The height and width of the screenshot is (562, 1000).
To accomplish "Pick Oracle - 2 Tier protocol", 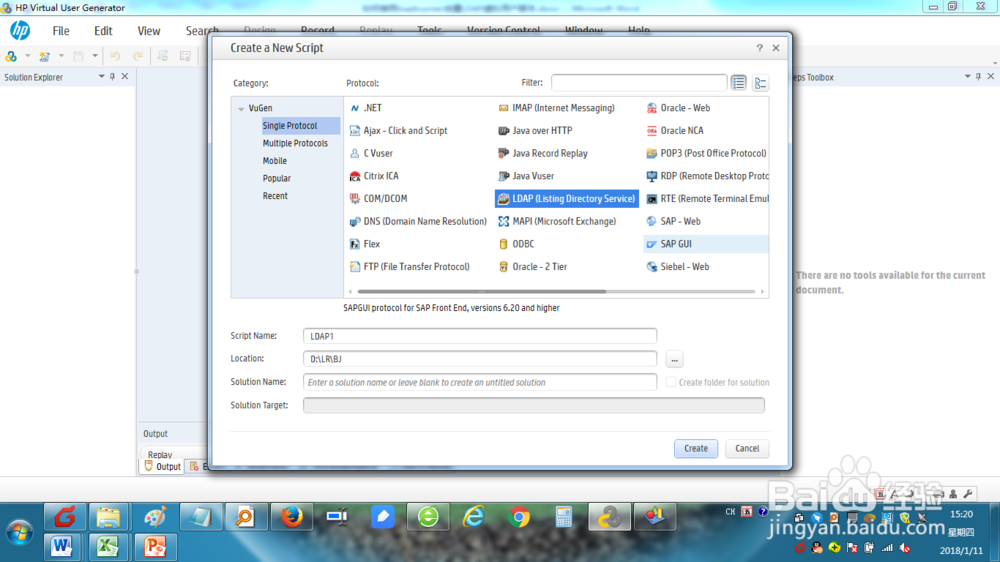I will pos(533,267).
